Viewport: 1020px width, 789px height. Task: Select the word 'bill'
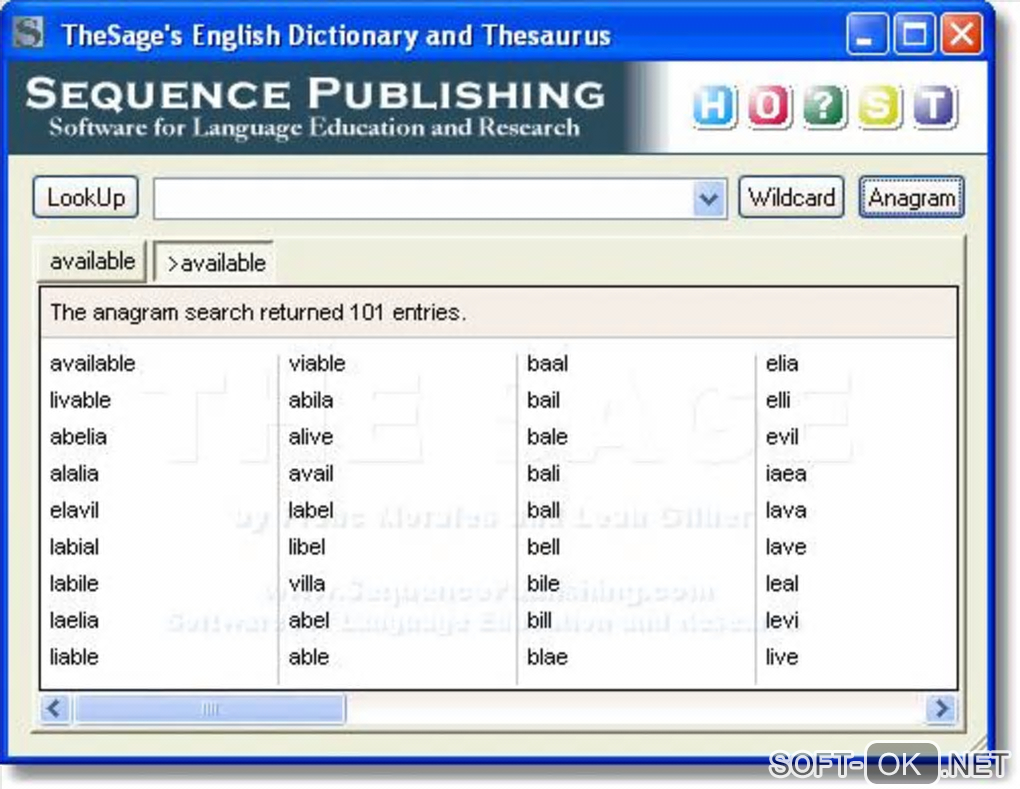click(539, 621)
